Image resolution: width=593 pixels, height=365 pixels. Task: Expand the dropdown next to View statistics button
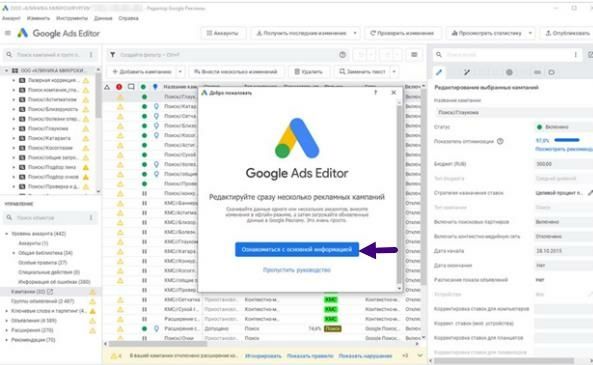(530, 33)
